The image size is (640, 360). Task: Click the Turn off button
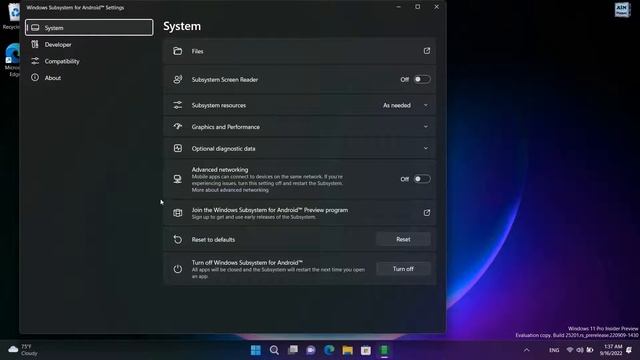click(x=403, y=269)
